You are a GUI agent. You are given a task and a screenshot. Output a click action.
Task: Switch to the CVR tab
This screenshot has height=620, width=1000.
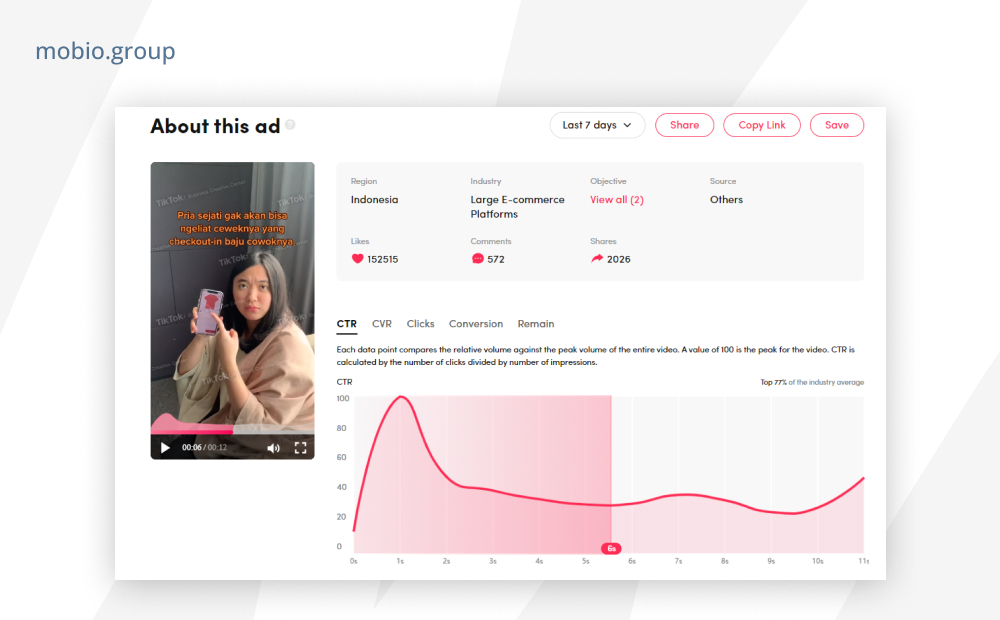381,324
